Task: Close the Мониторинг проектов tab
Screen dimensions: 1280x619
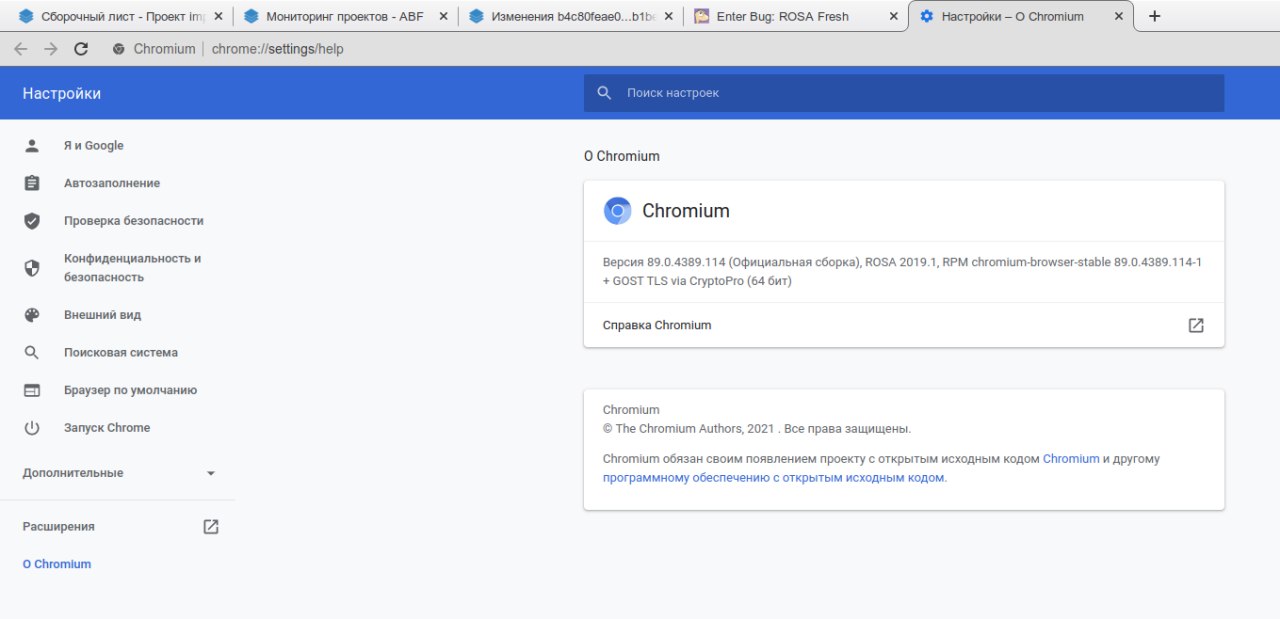Action: [444, 16]
